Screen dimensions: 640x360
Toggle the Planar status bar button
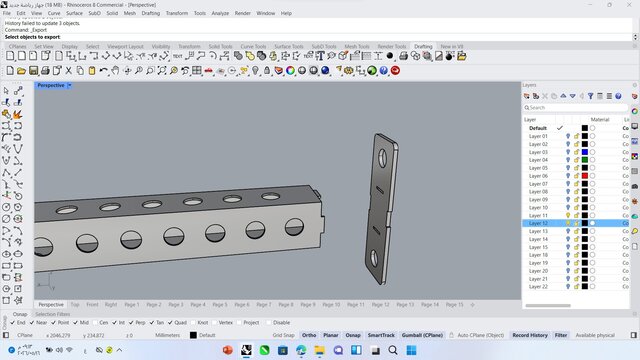(331, 335)
